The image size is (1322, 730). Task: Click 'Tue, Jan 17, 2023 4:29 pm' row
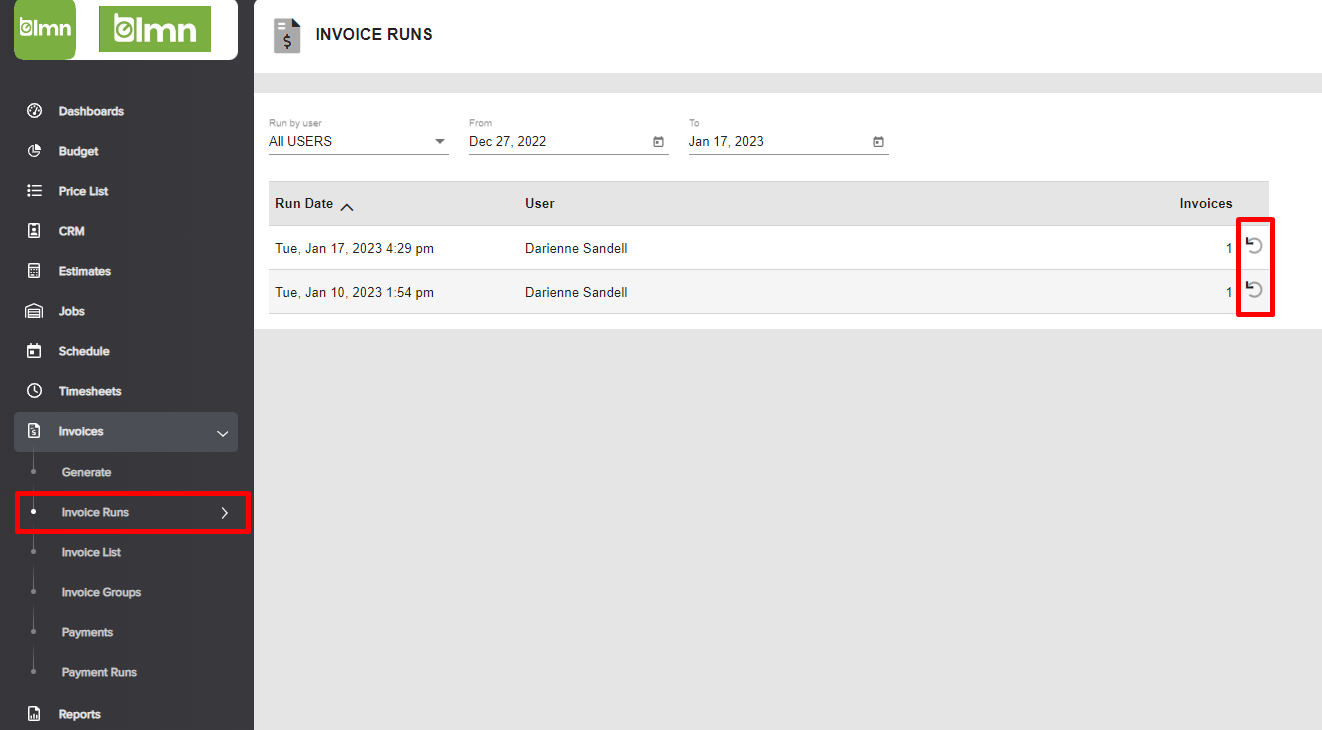point(768,248)
